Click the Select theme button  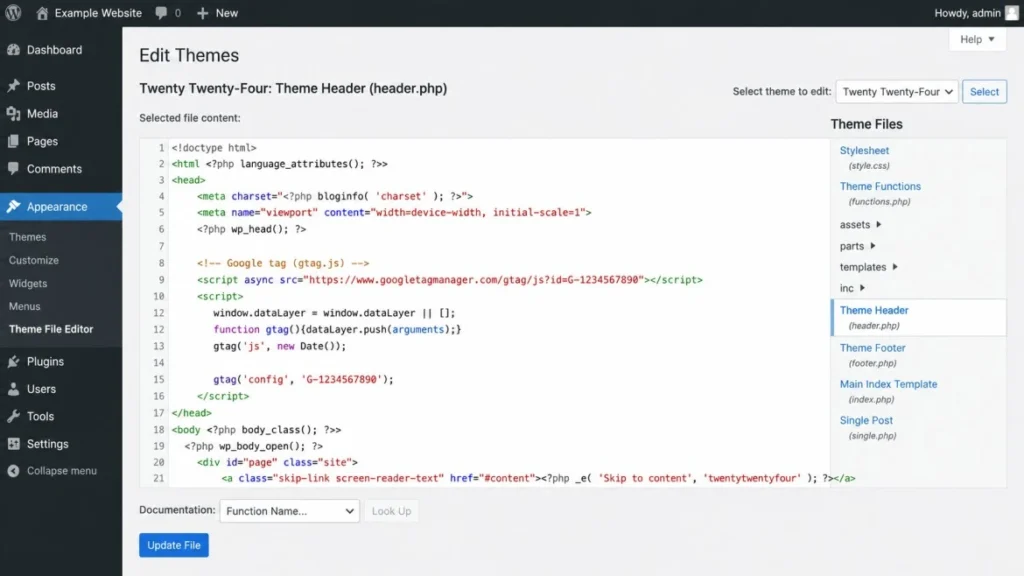click(984, 91)
